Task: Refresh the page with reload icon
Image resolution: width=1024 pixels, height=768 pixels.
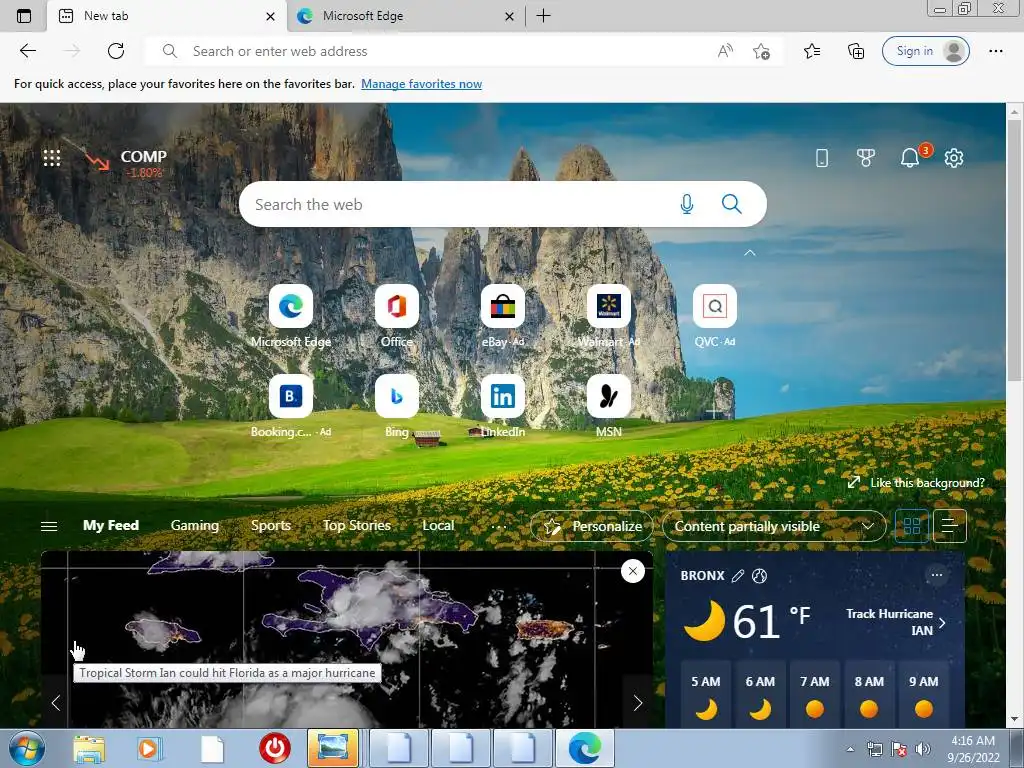Action: [116, 51]
